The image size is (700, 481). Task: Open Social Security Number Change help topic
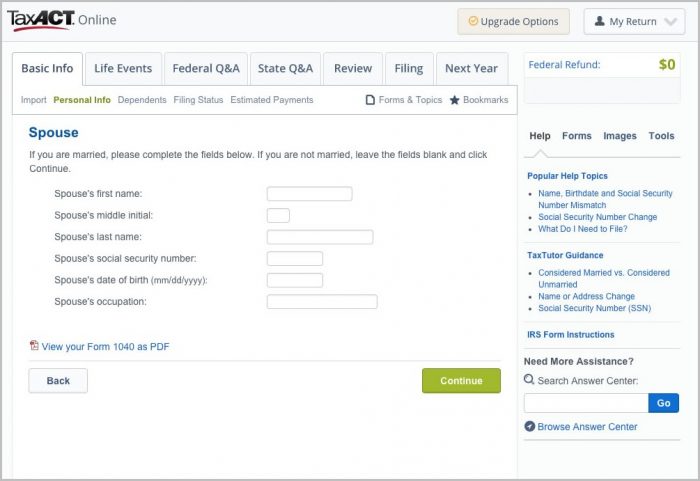pyautogui.click(x=597, y=217)
